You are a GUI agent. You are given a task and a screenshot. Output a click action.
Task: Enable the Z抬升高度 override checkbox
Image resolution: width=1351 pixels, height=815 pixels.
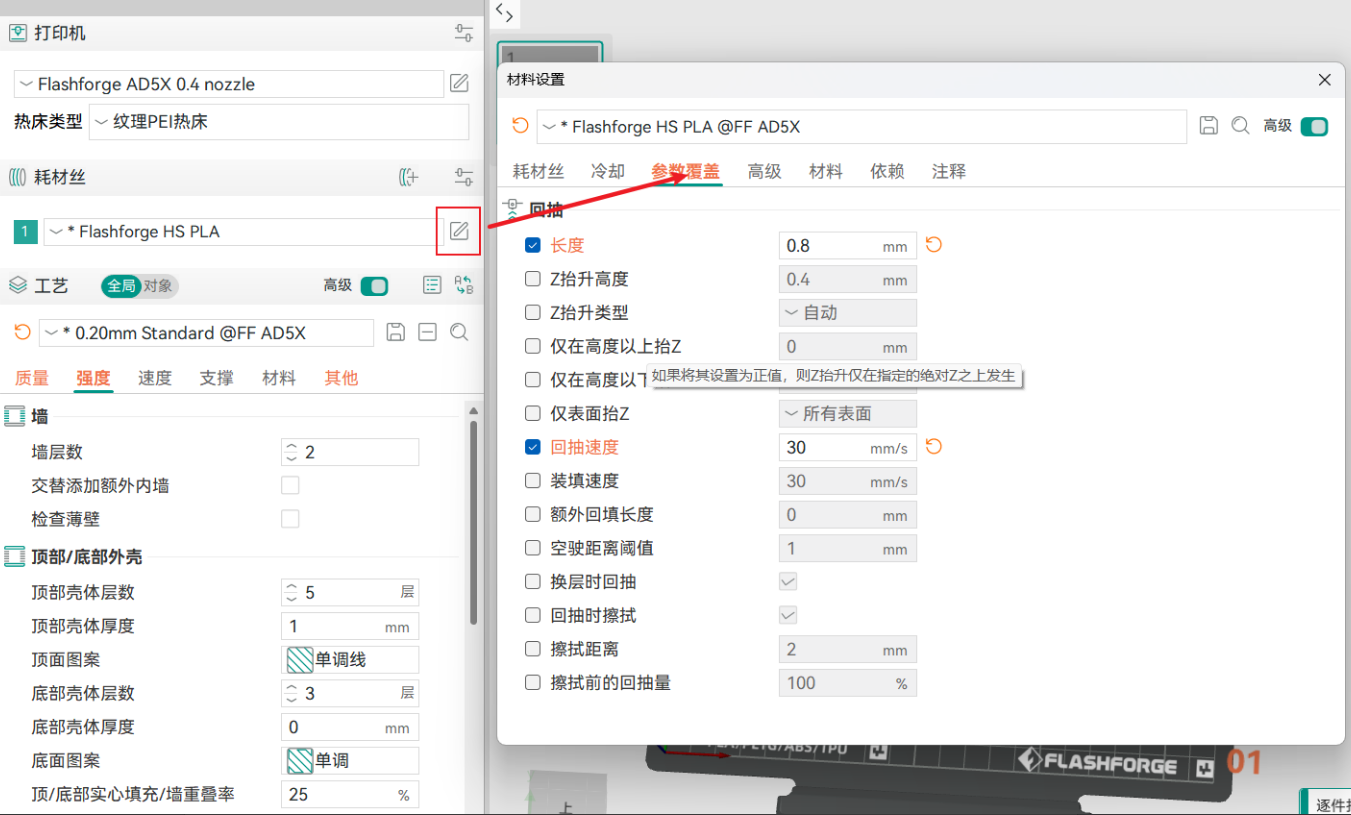point(533,279)
